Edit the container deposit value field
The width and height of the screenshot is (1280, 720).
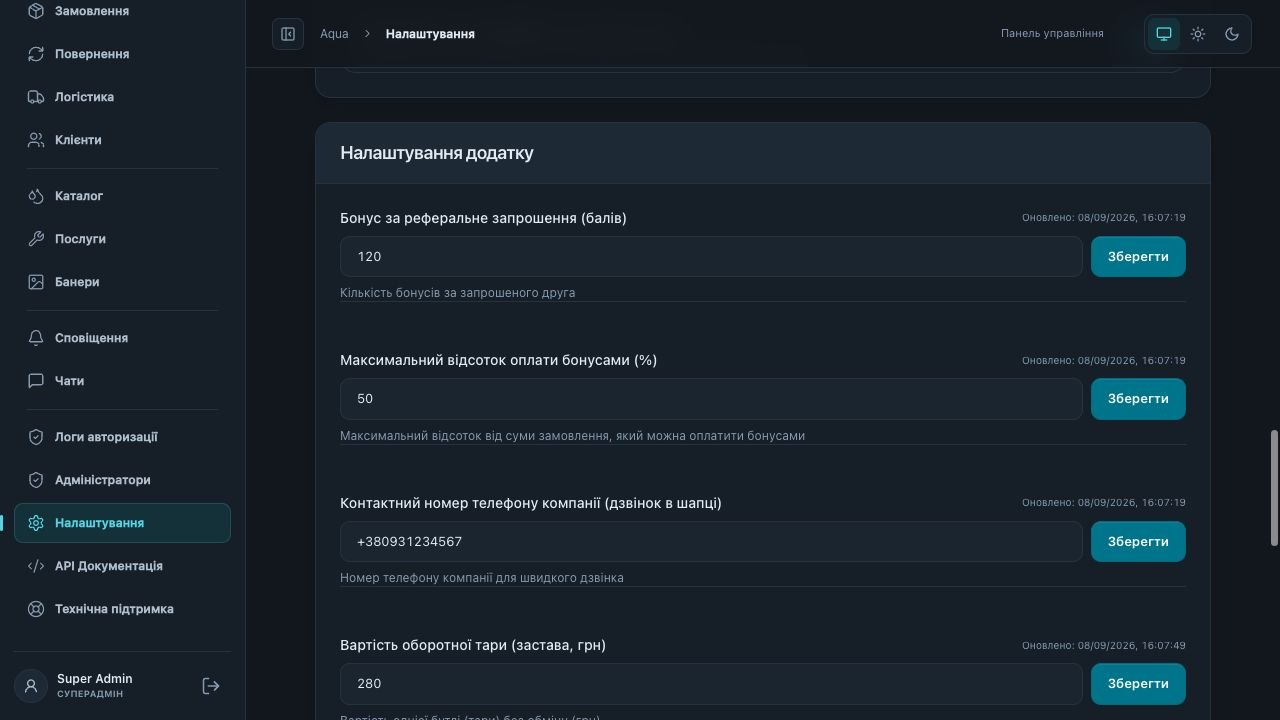[711, 684]
